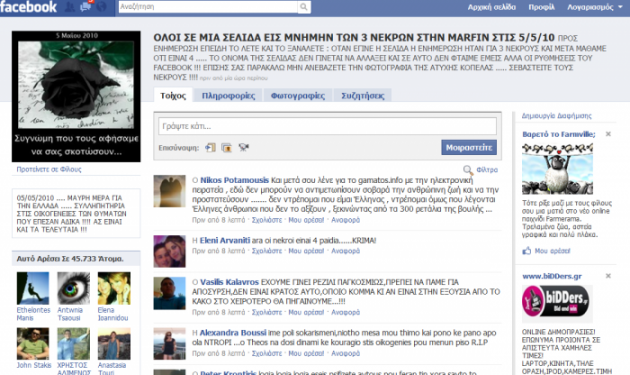Open the Βαρετό το Farmville ad title
The height and width of the screenshot is (375, 630).
558,134
